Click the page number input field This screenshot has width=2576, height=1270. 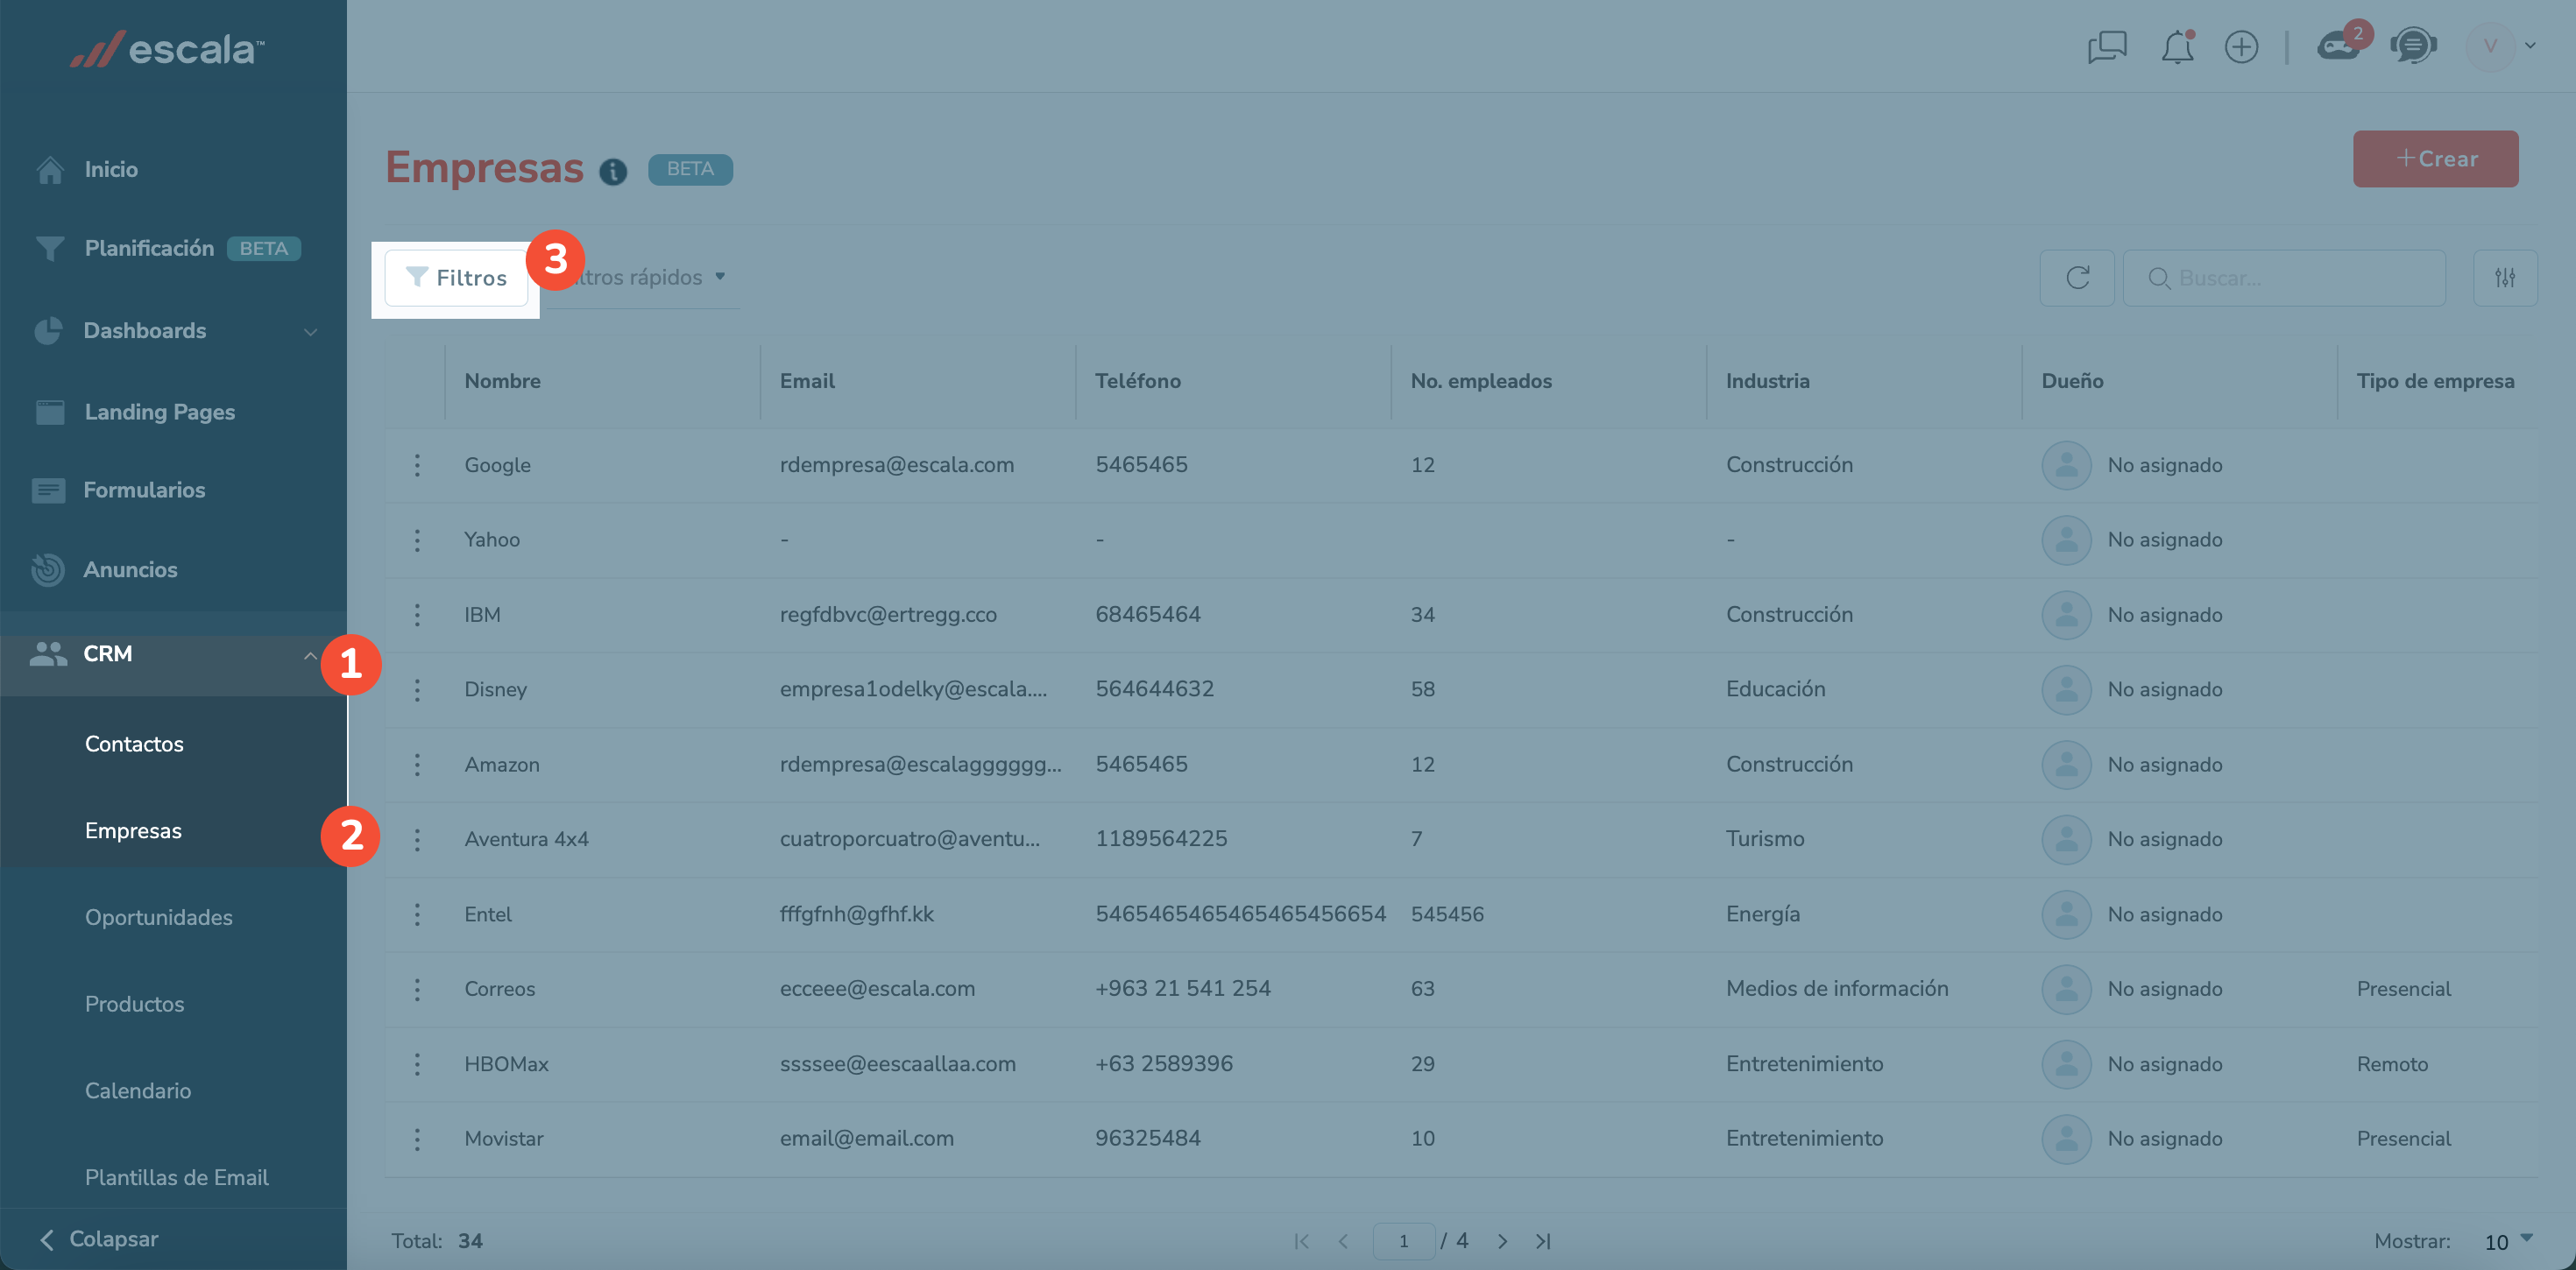coord(1403,1241)
